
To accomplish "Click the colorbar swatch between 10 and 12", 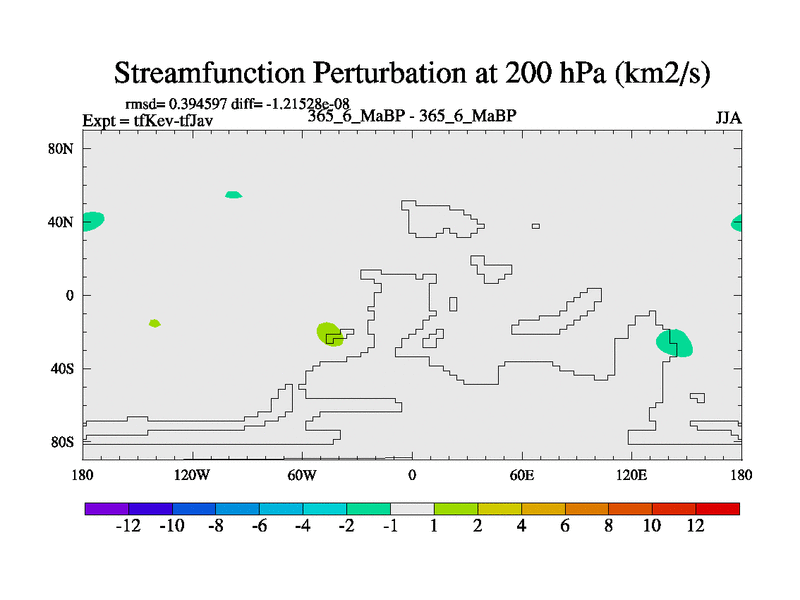I will point(674,509).
